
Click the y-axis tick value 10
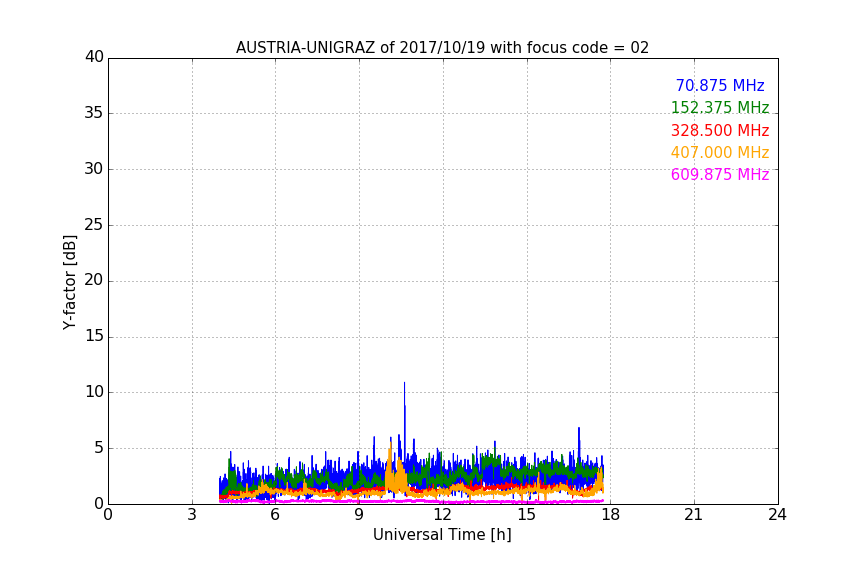94,392
